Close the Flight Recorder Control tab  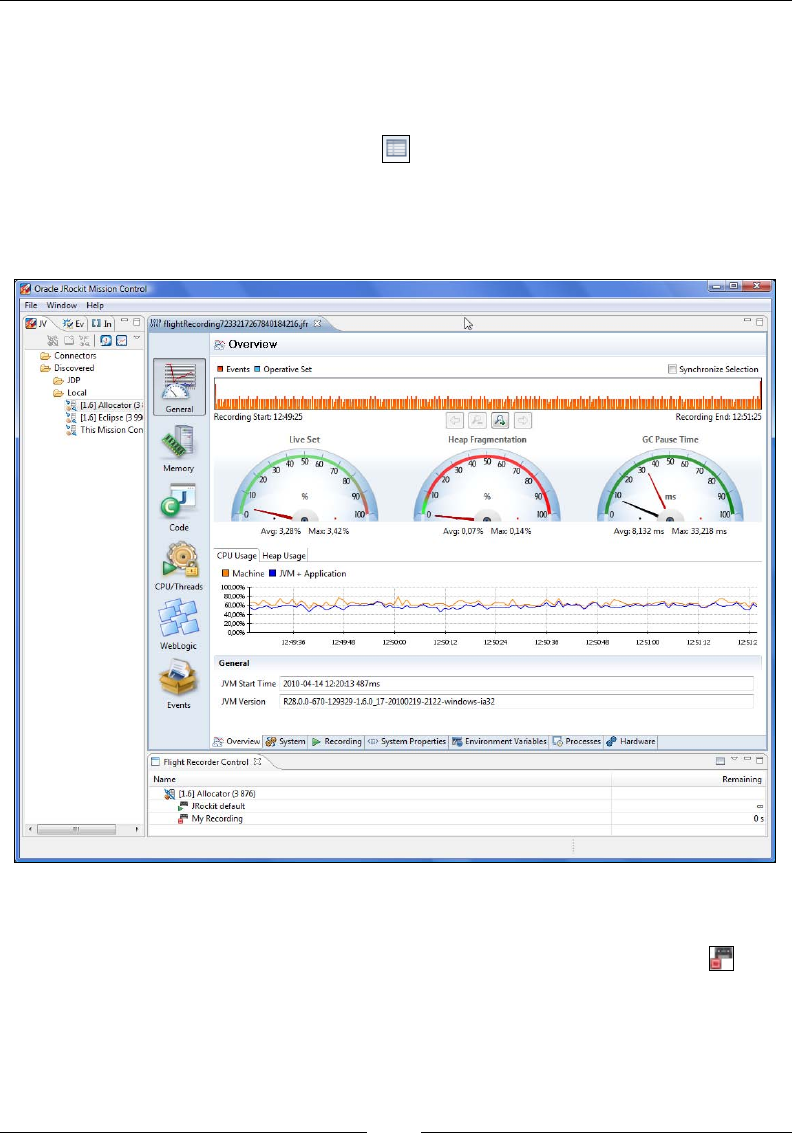[x=257, y=762]
